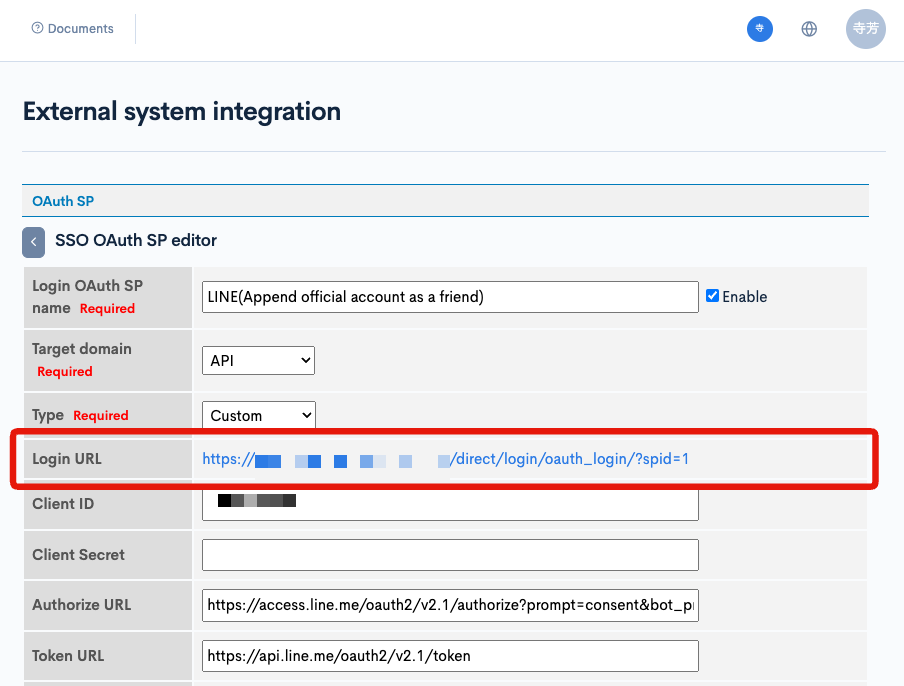Click inside the Client Secret field
Viewport: 904px width, 686px height.
(x=450, y=554)
